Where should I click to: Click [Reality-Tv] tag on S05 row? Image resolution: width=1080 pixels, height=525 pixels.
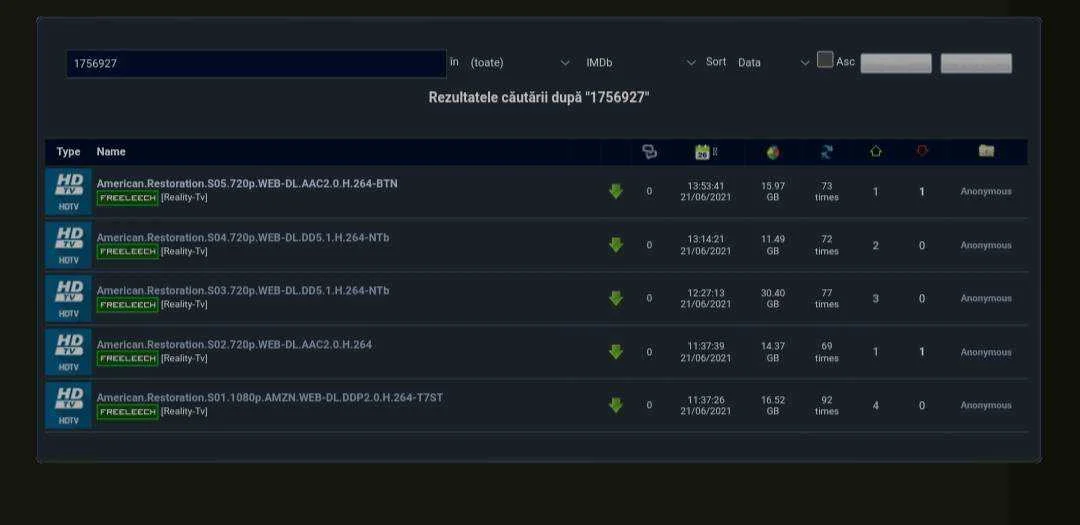point(184,198)
